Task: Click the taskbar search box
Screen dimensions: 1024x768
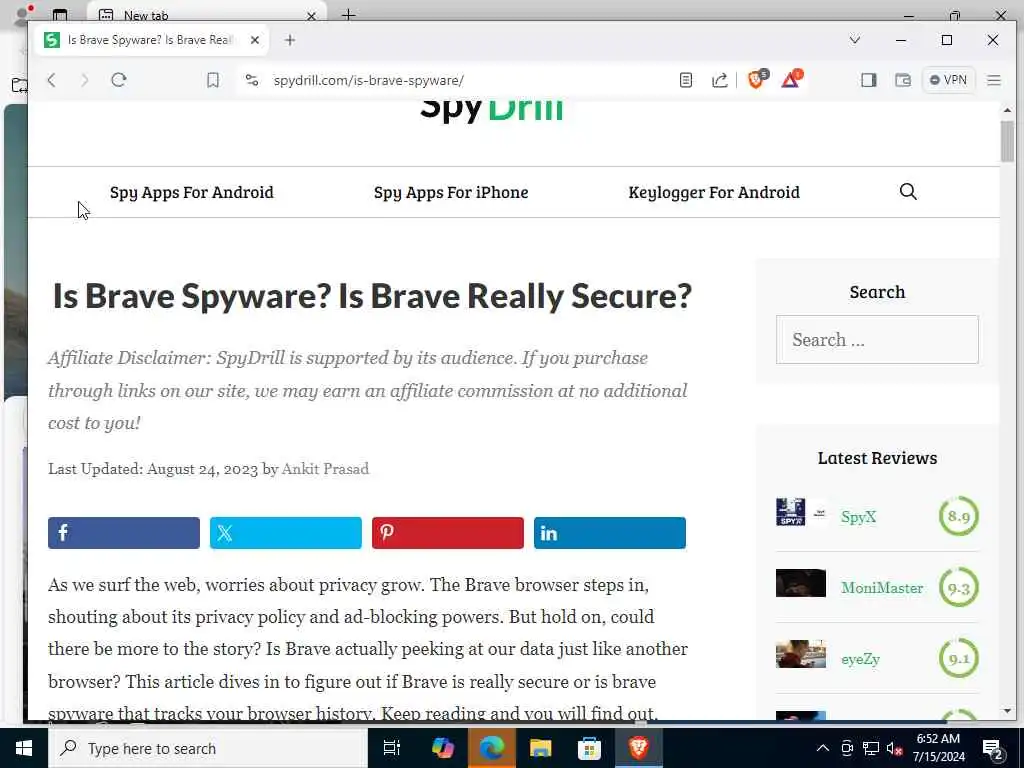Action: coord(208,748)
